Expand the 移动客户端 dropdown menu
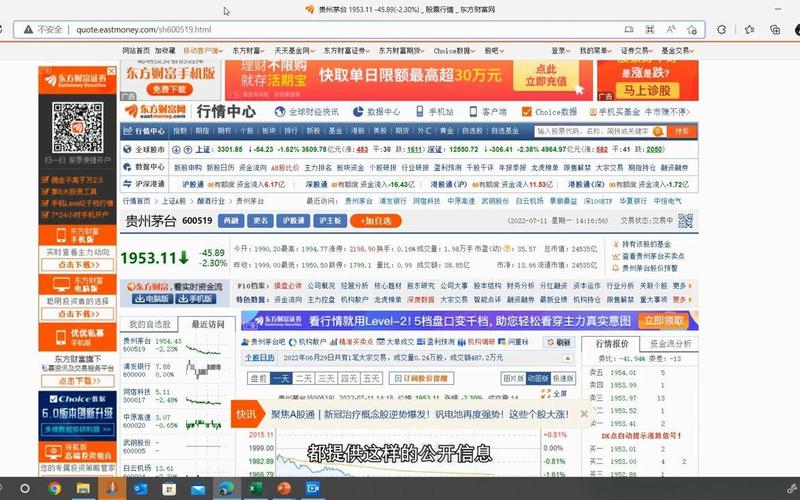 click(x=203, y=51)
